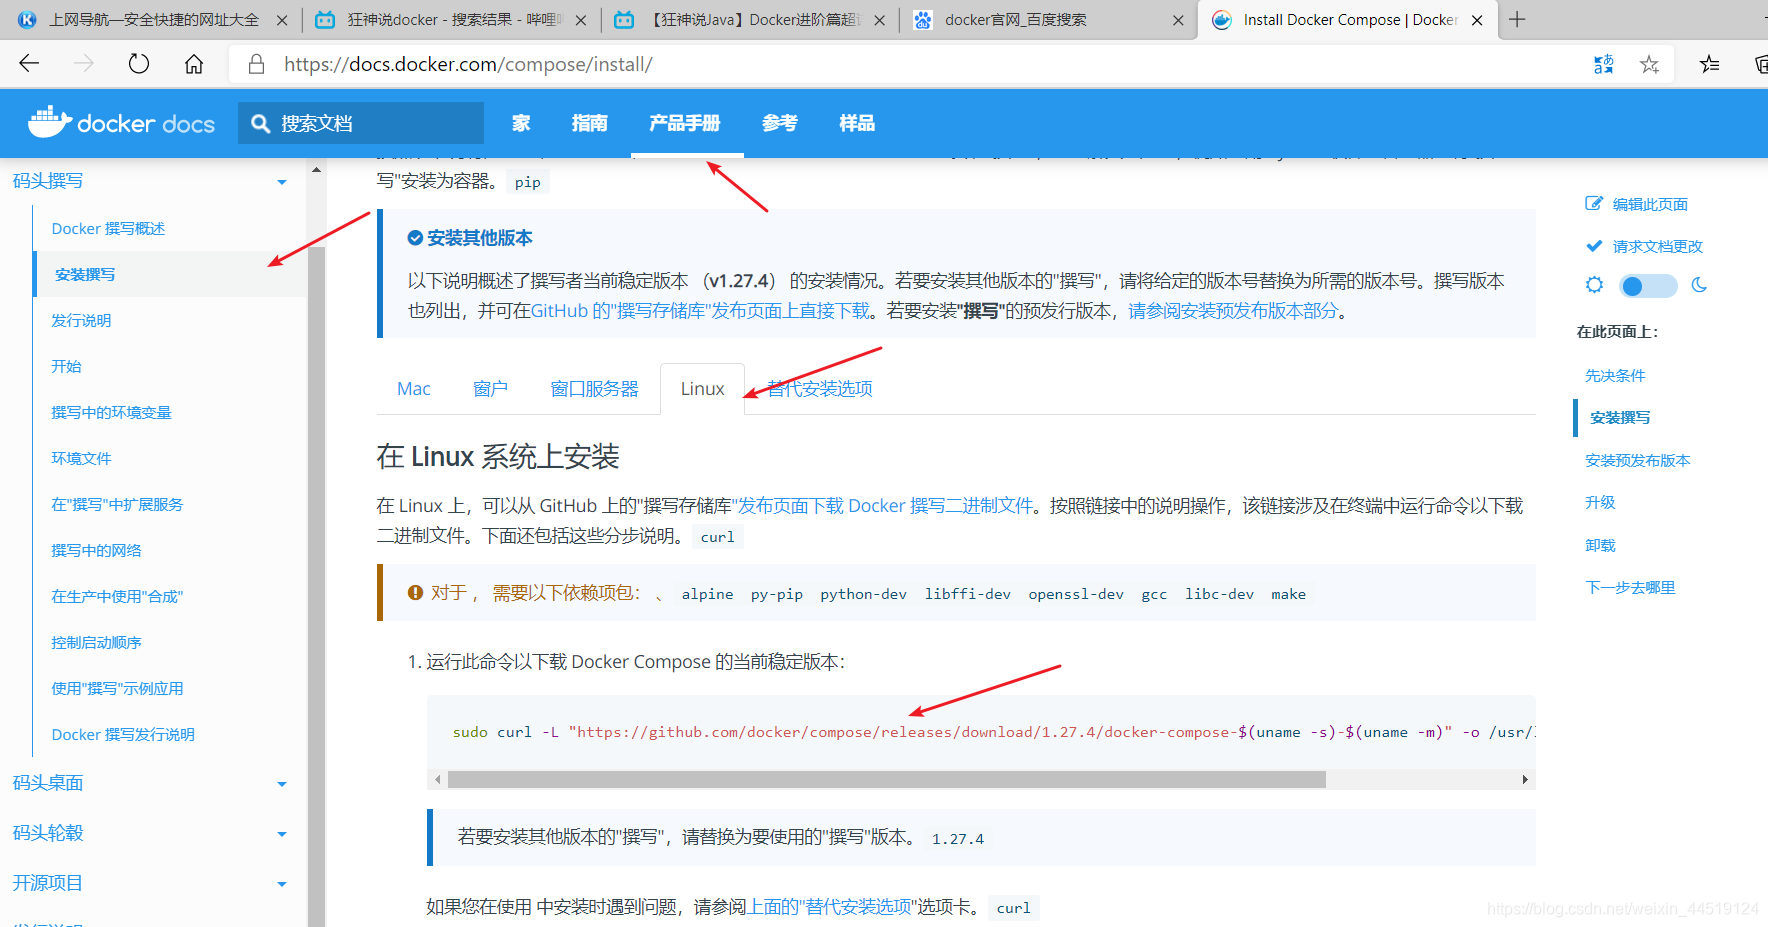The image size is (1768, 927).
Task: Open the 产品手册 nav menu item
Action: pos(685,123)
